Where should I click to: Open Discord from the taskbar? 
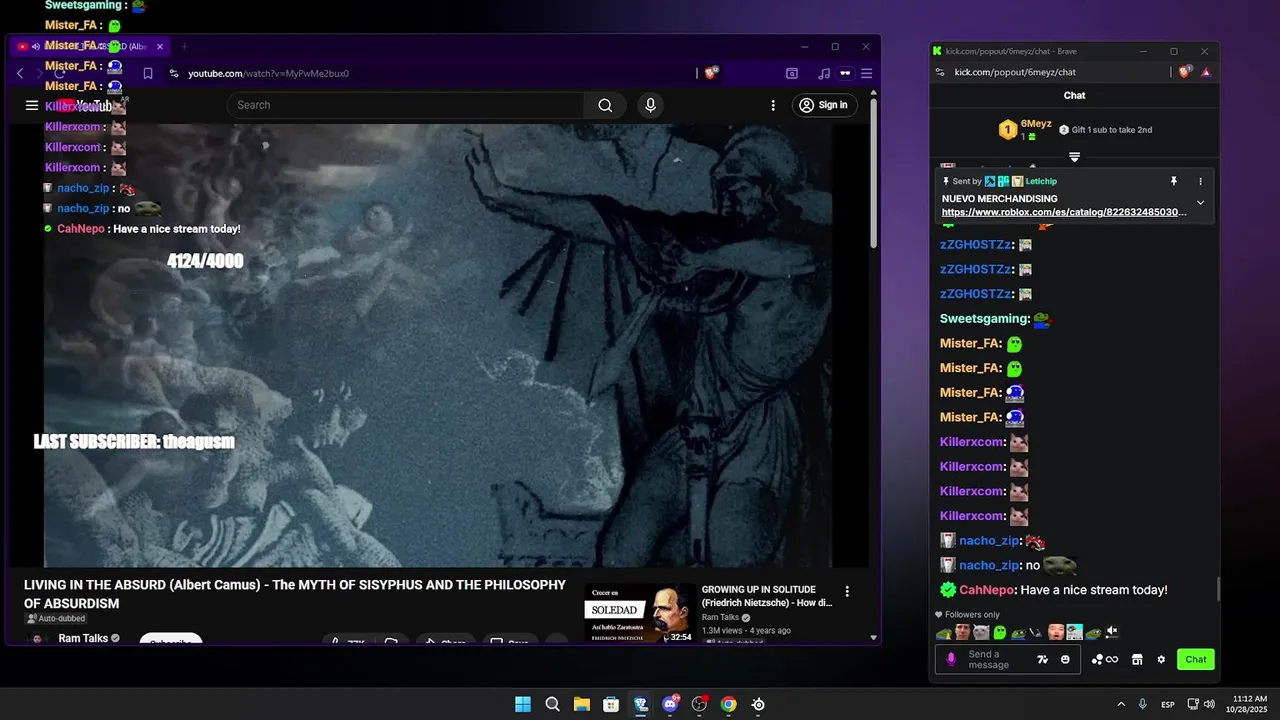point(670,704)
